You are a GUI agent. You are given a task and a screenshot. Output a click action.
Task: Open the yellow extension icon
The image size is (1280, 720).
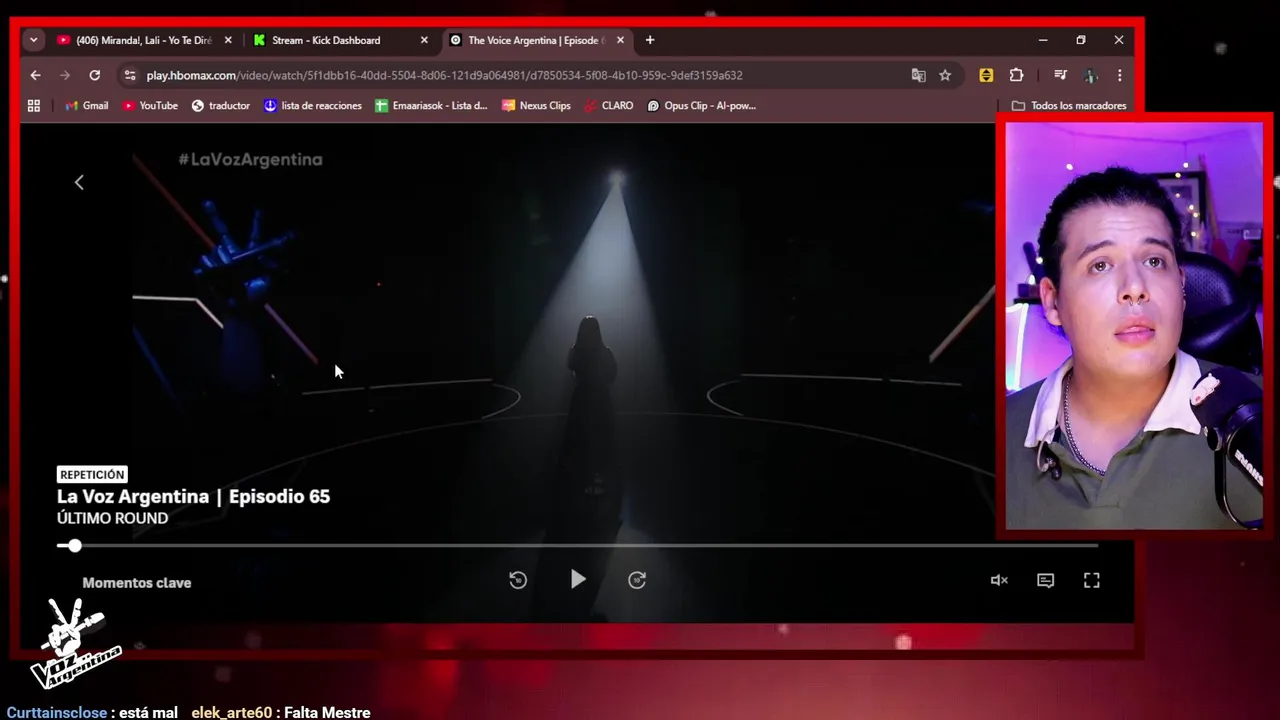coord(986,75)
